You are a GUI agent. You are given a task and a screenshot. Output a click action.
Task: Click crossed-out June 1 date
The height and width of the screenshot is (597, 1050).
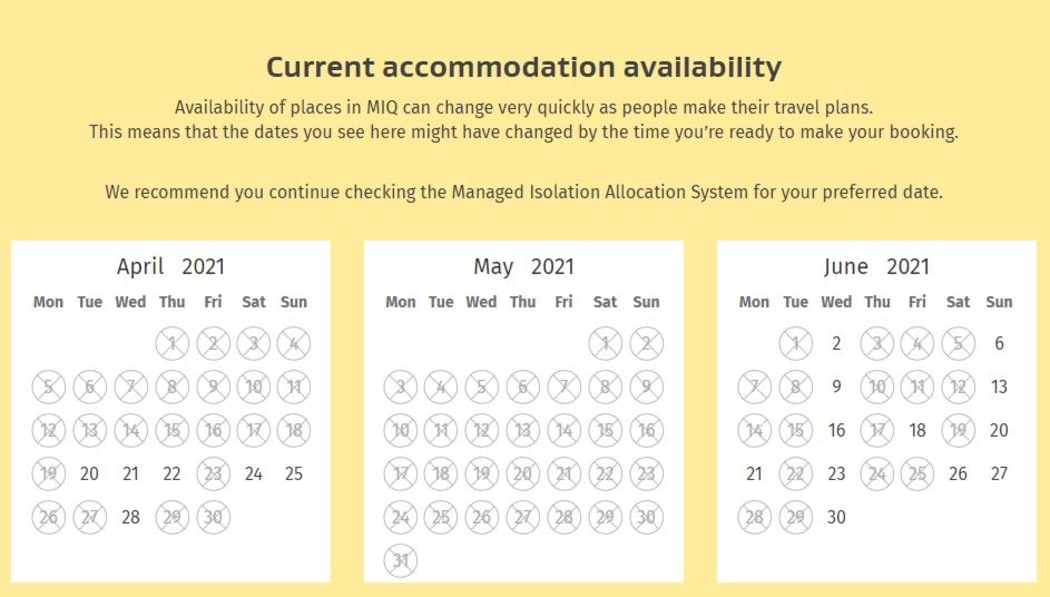(x=796, y=344)
